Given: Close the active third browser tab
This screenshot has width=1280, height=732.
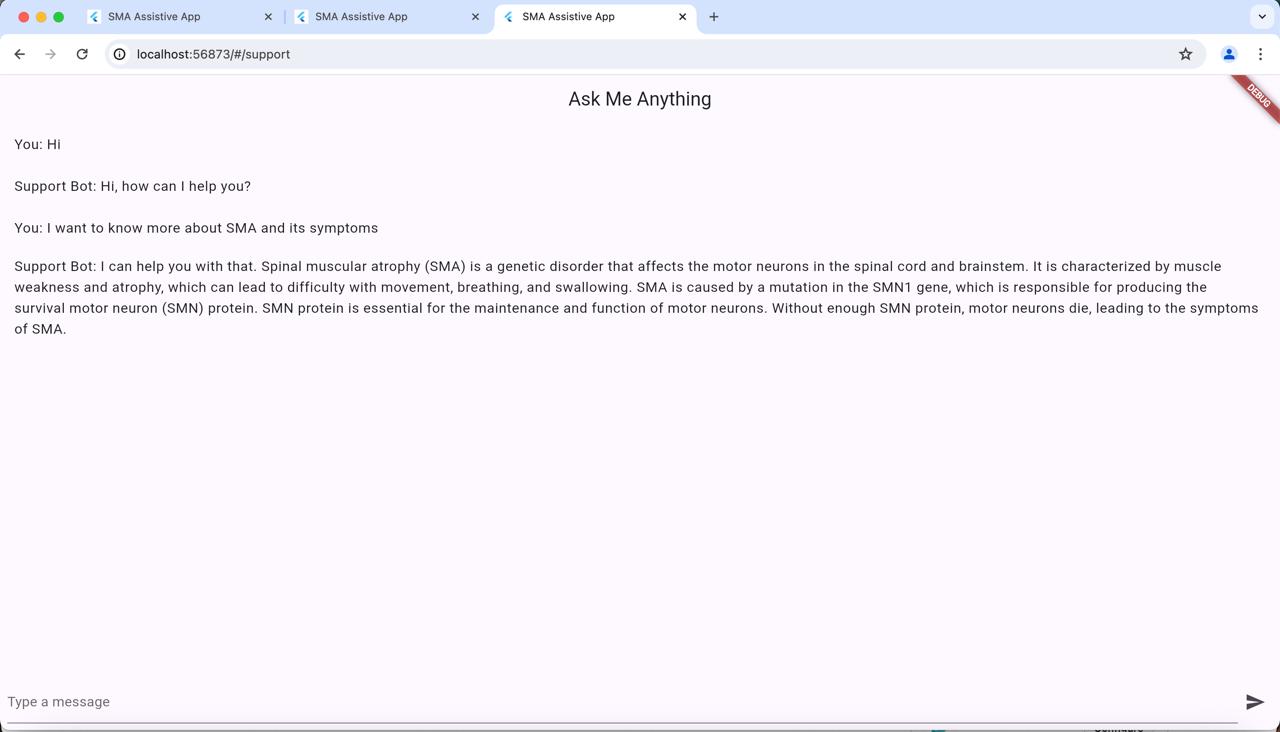Looking at the screenshot, I should point(683,17).
